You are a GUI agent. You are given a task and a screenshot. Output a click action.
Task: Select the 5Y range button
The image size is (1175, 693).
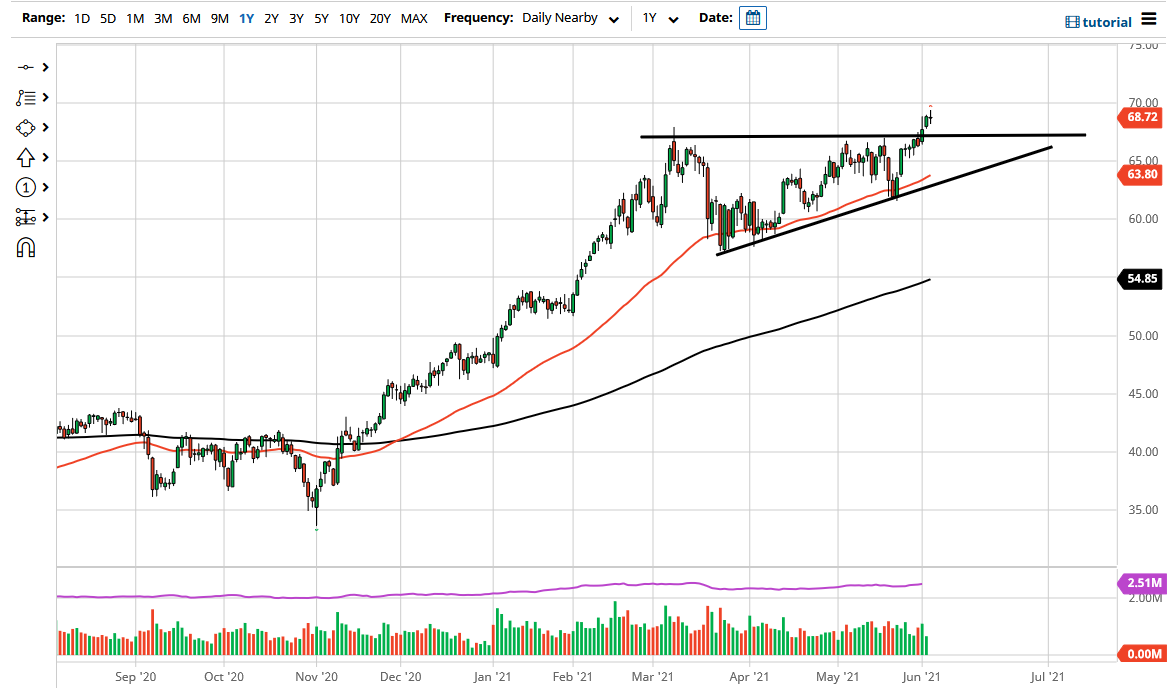pos(321,18)
